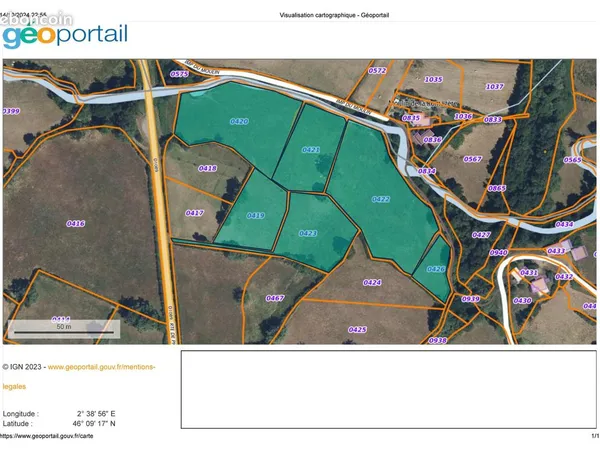600x450 pixels.
Task: Click parcel number 0835
Action: (411, 118)
